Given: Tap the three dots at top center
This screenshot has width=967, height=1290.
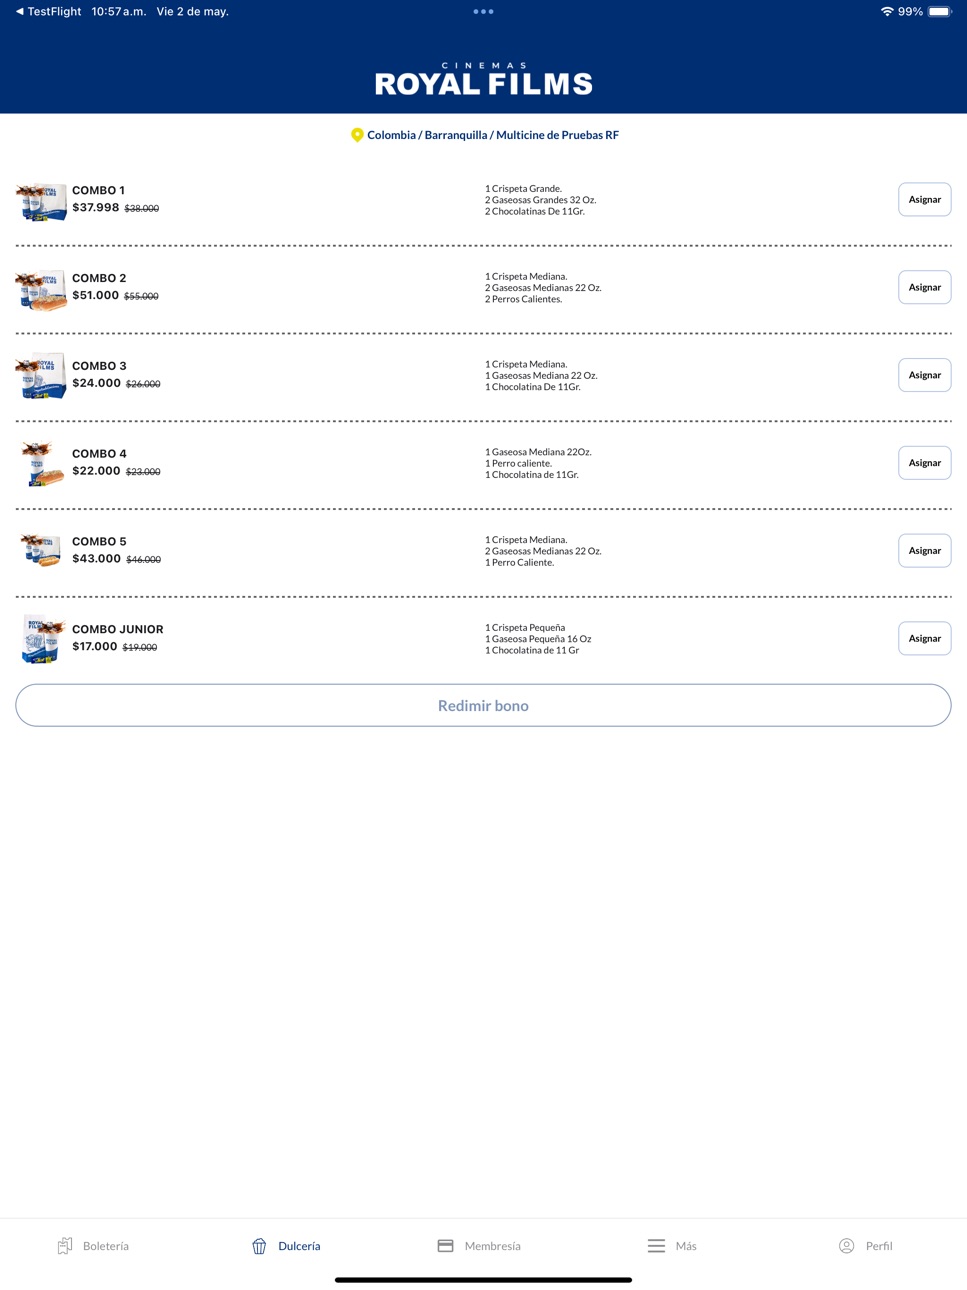Looking at the screenshot, I should (483, 12).
